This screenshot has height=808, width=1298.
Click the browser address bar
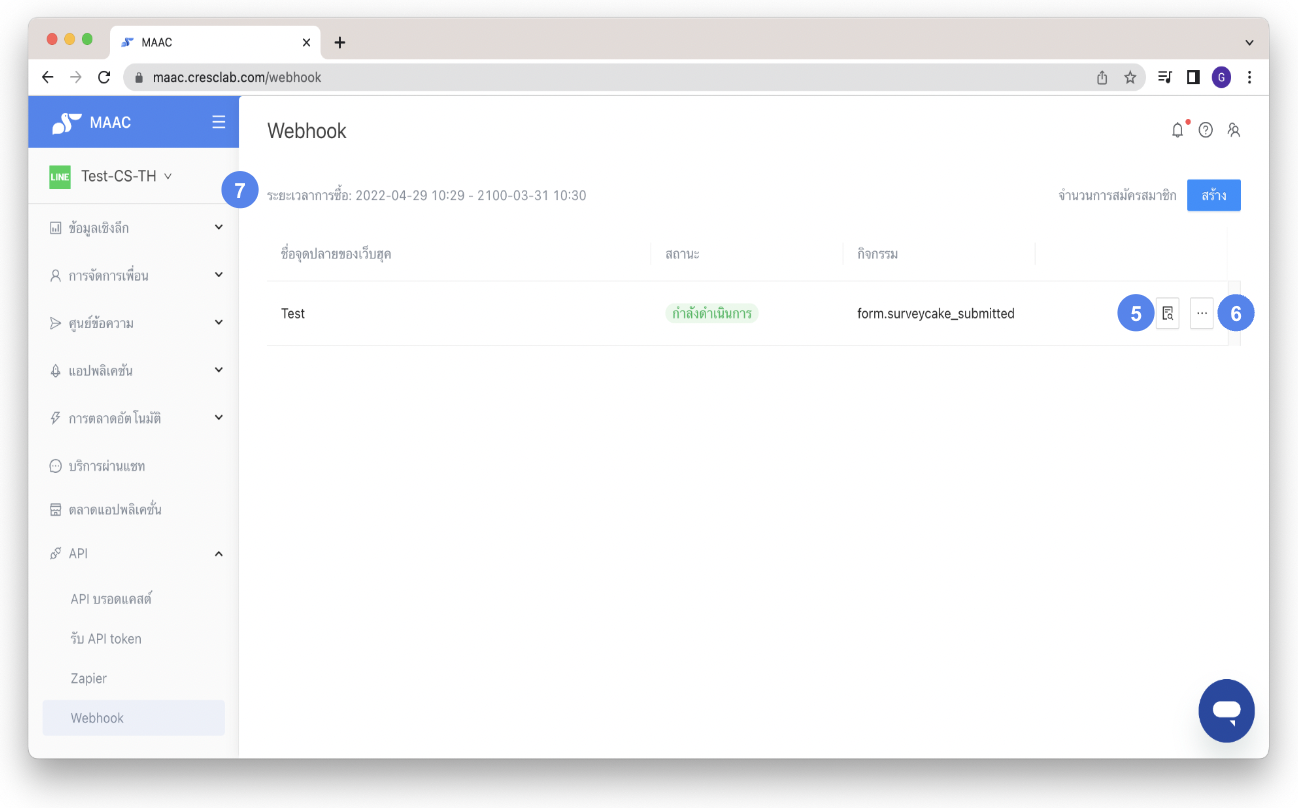(600, 77)
